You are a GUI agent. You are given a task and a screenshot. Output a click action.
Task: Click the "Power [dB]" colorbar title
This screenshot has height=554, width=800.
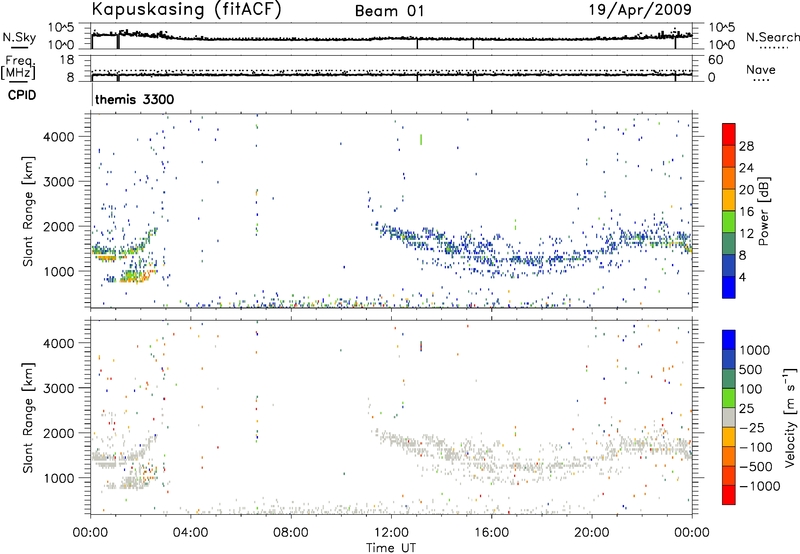[763, 211]
